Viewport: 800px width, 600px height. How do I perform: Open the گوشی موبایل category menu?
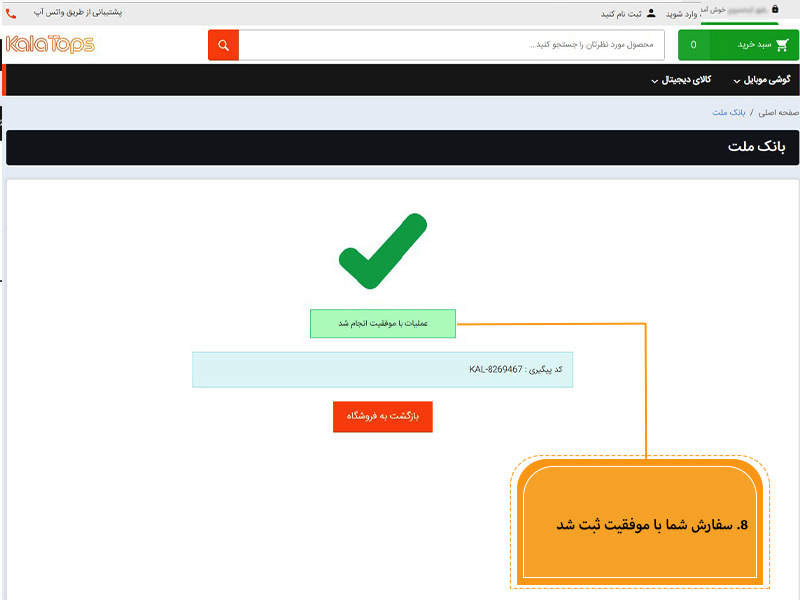coord(767,79)
